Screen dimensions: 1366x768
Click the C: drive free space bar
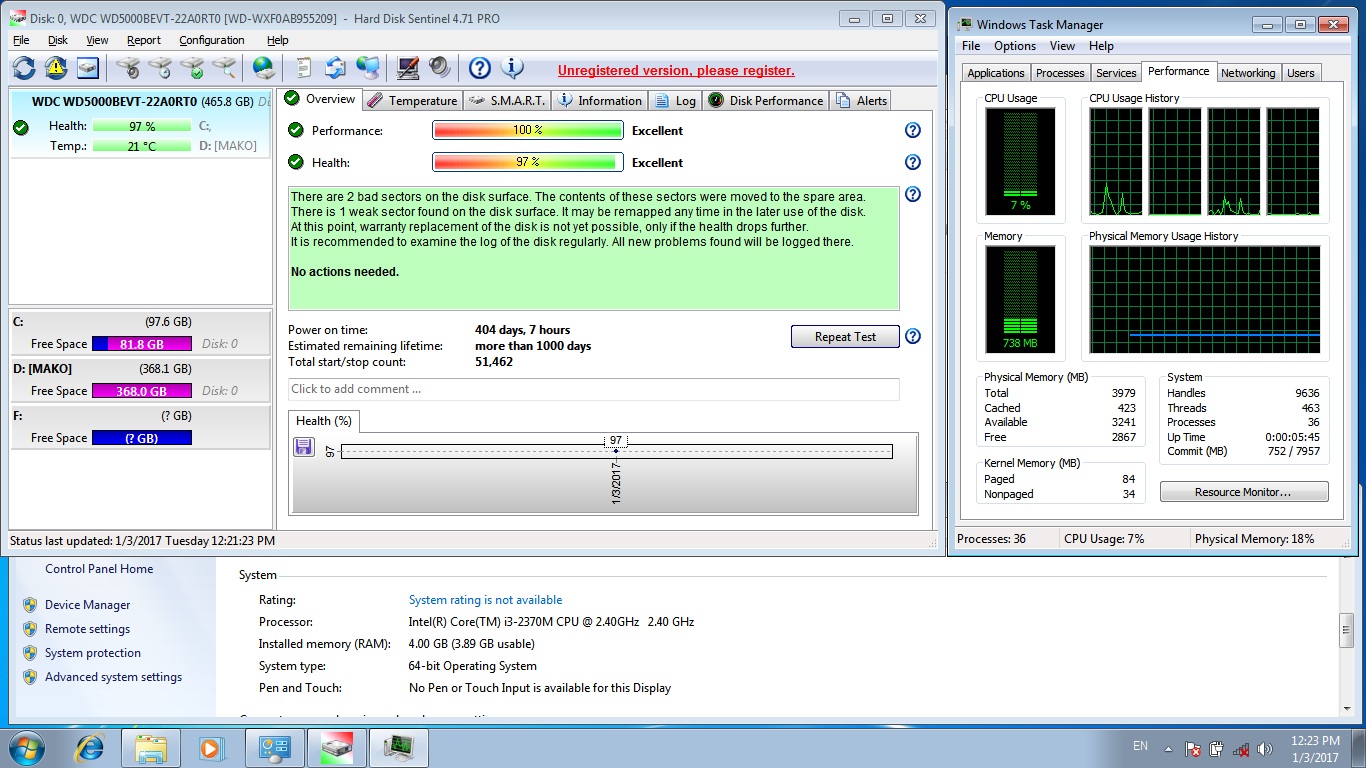coord(141,344)
